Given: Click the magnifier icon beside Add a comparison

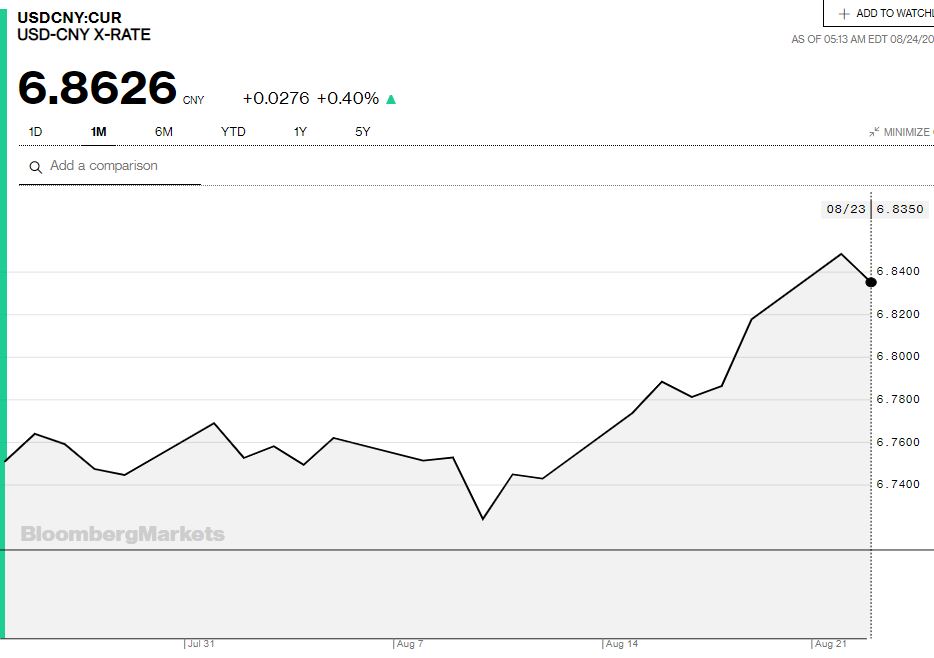Looking at the screenshot, I should (x=36, y=167).
